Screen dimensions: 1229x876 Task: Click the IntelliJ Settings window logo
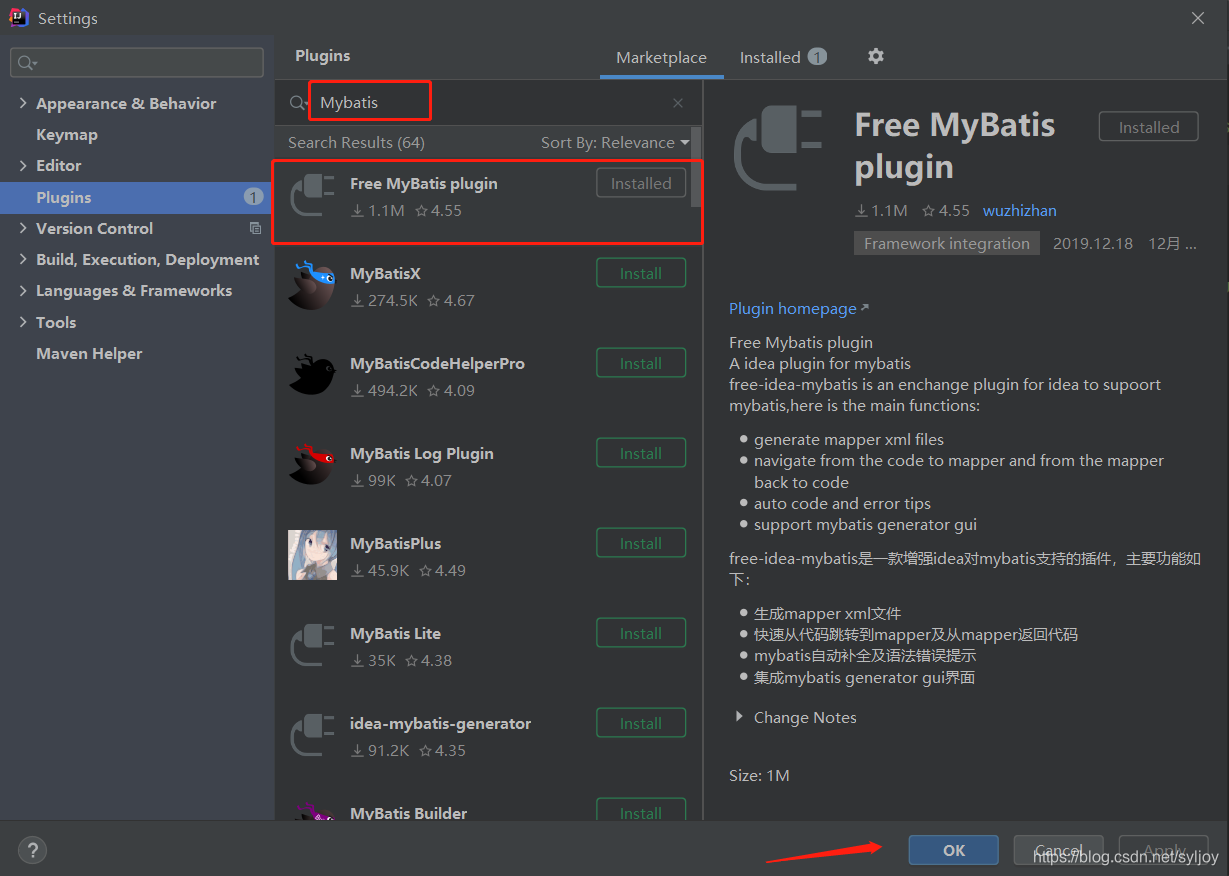point(18,17)
